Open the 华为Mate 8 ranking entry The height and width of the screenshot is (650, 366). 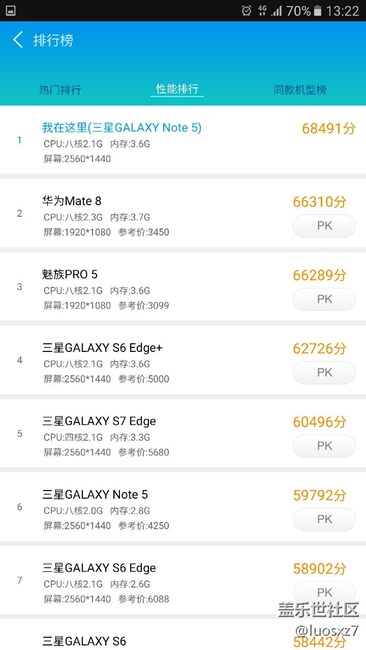[x=183, y=213]
